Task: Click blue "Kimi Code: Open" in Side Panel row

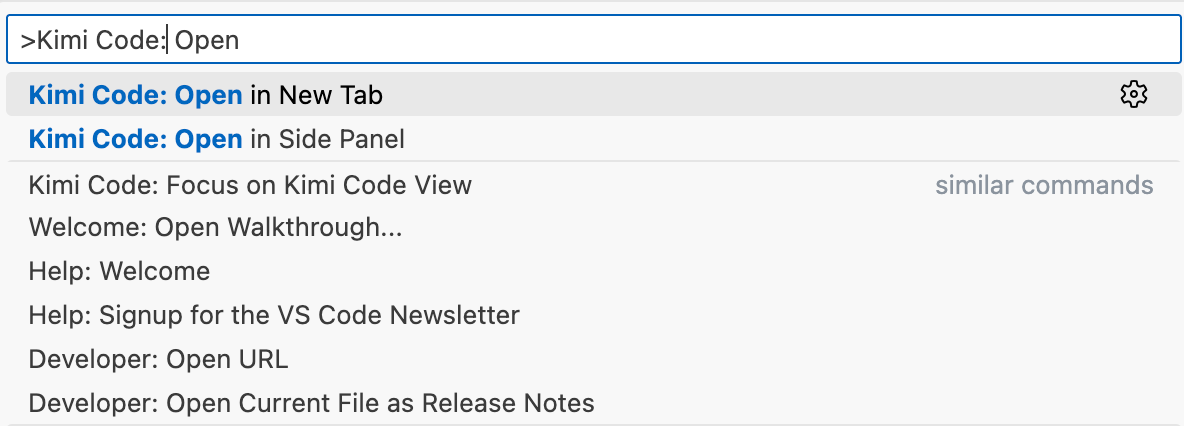Action: click(x=135, y=139)
